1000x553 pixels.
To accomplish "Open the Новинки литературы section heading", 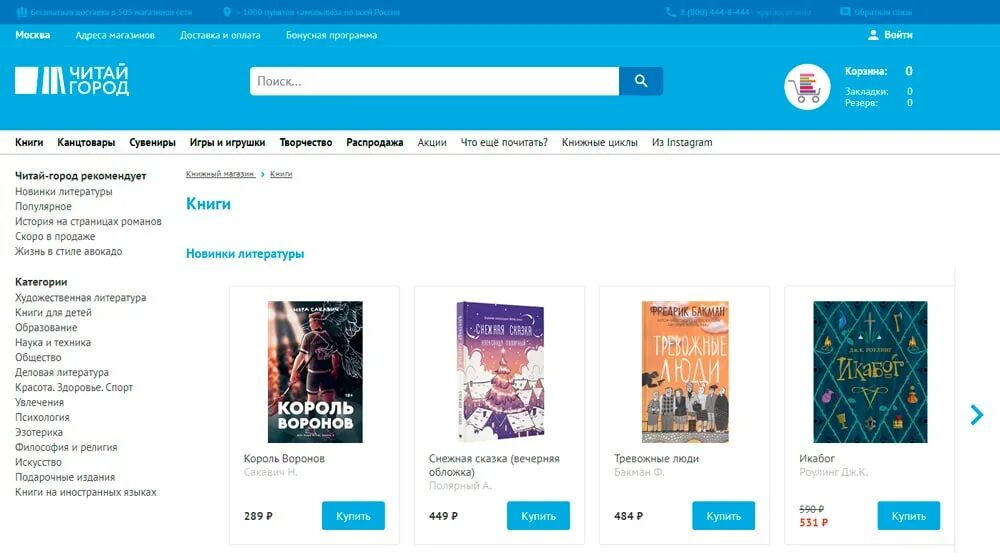I will [x=245, y=253].
